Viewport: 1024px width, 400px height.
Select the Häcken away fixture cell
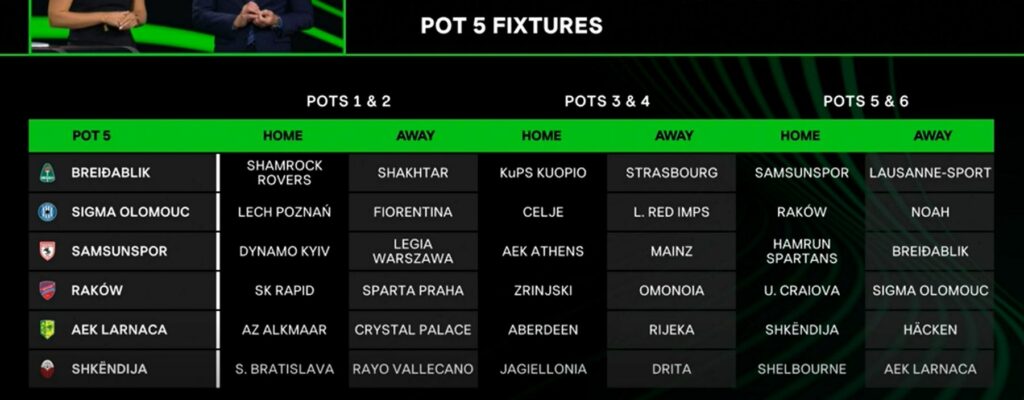click(x=930, y=329)
